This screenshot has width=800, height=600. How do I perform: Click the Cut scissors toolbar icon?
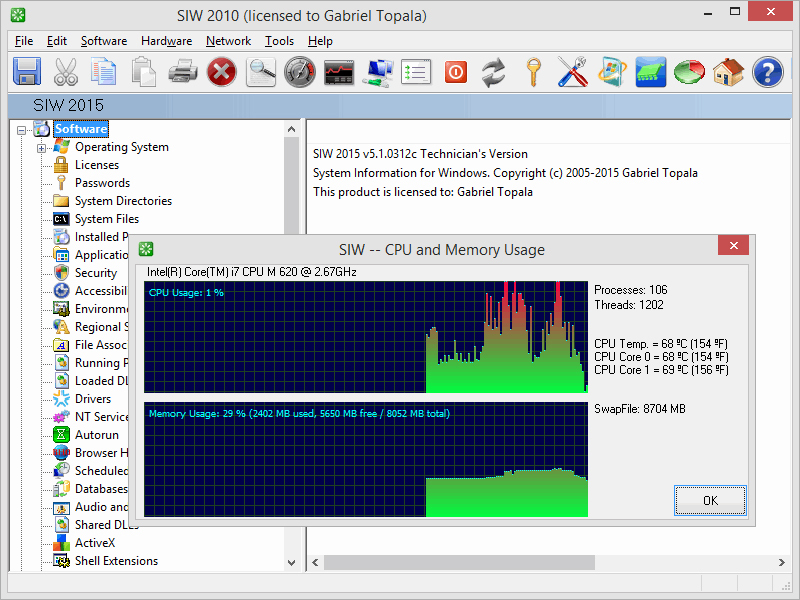coord(66,72)
